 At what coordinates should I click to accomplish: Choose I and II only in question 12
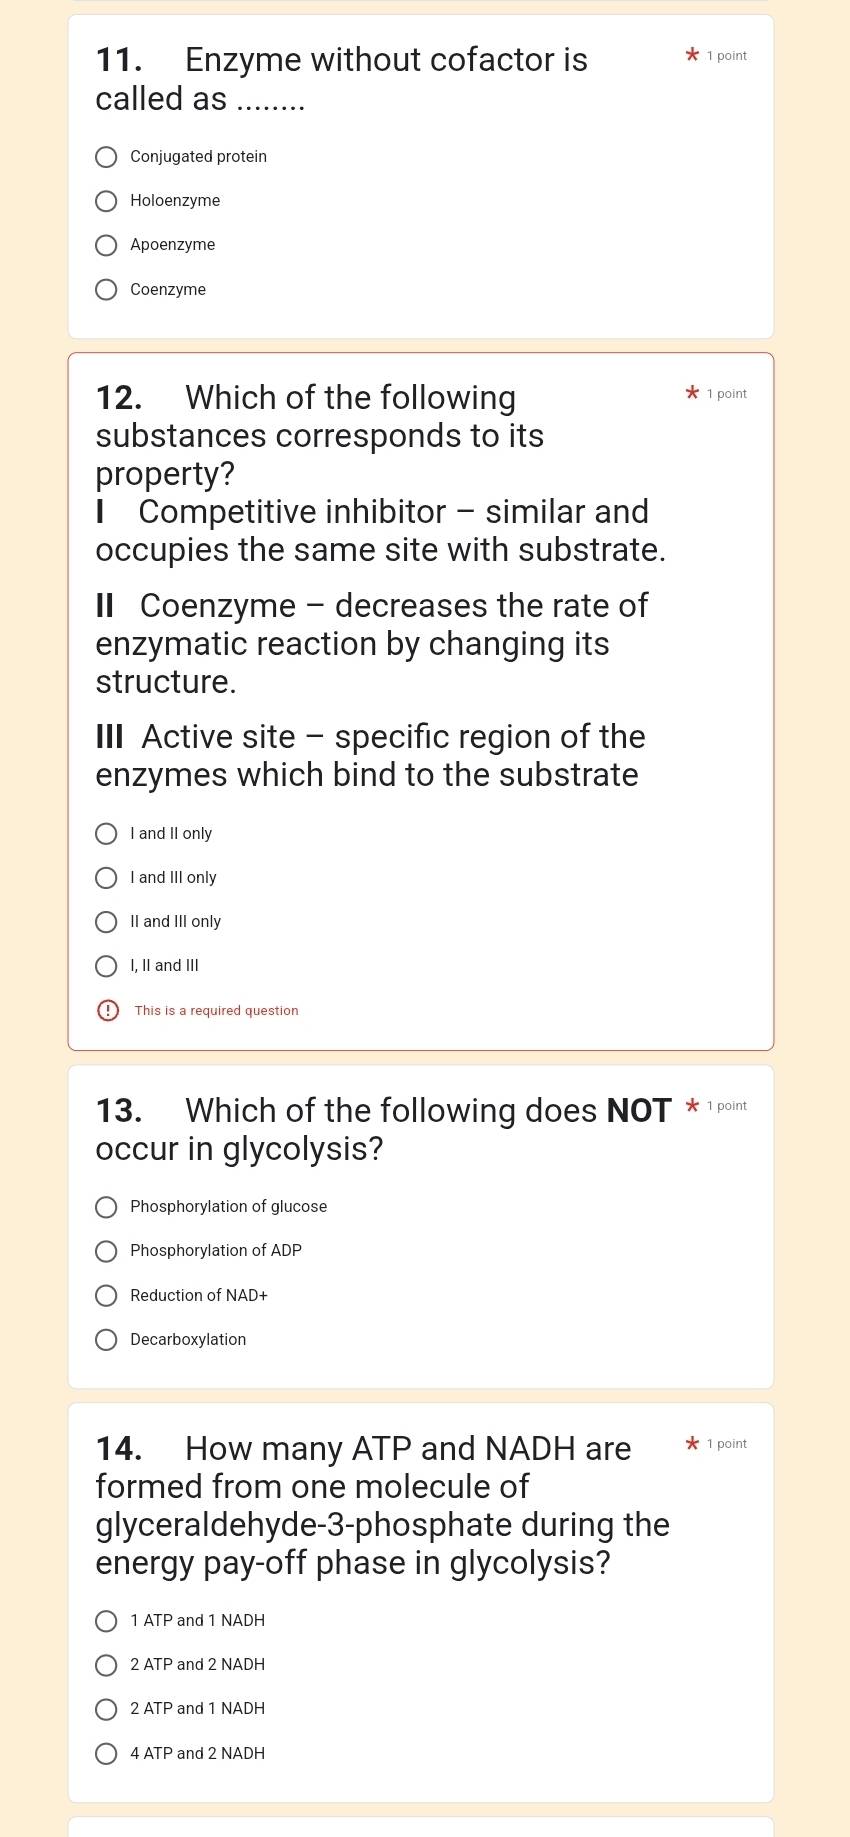(x=106, y=833)
